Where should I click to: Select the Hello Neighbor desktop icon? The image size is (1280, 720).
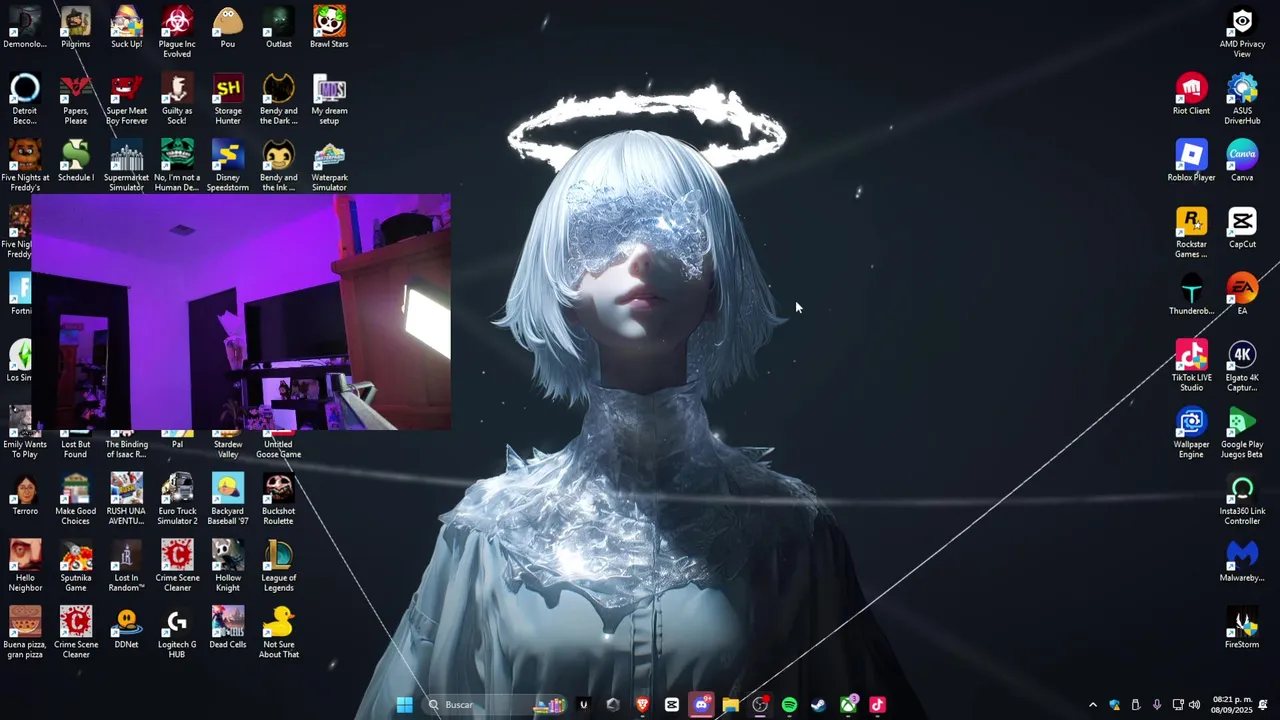[25, 566]
